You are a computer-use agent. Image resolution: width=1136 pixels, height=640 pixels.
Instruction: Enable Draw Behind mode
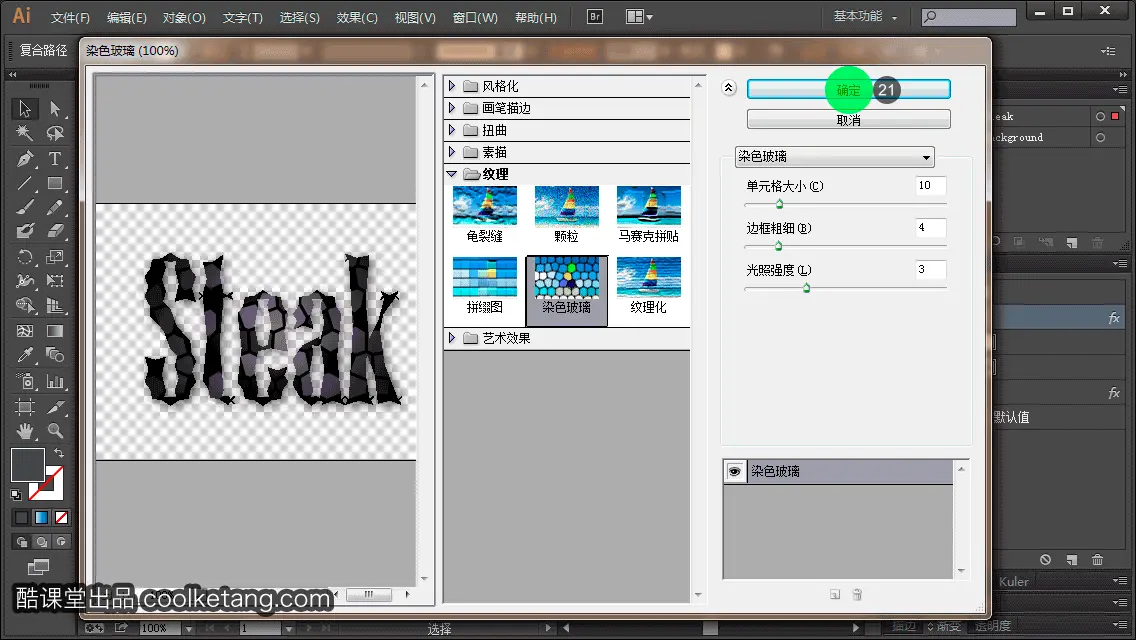[42, 541]
